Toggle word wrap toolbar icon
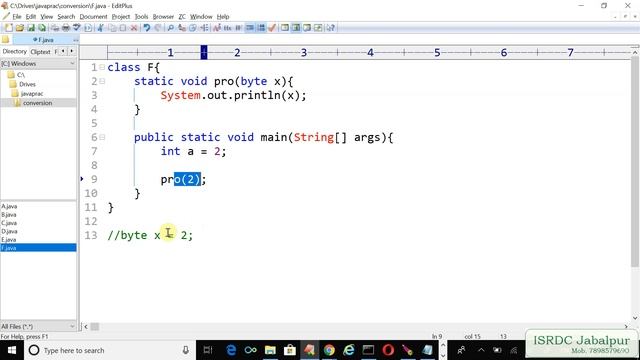This screenshot has width=640, height=360. [238, 28]
